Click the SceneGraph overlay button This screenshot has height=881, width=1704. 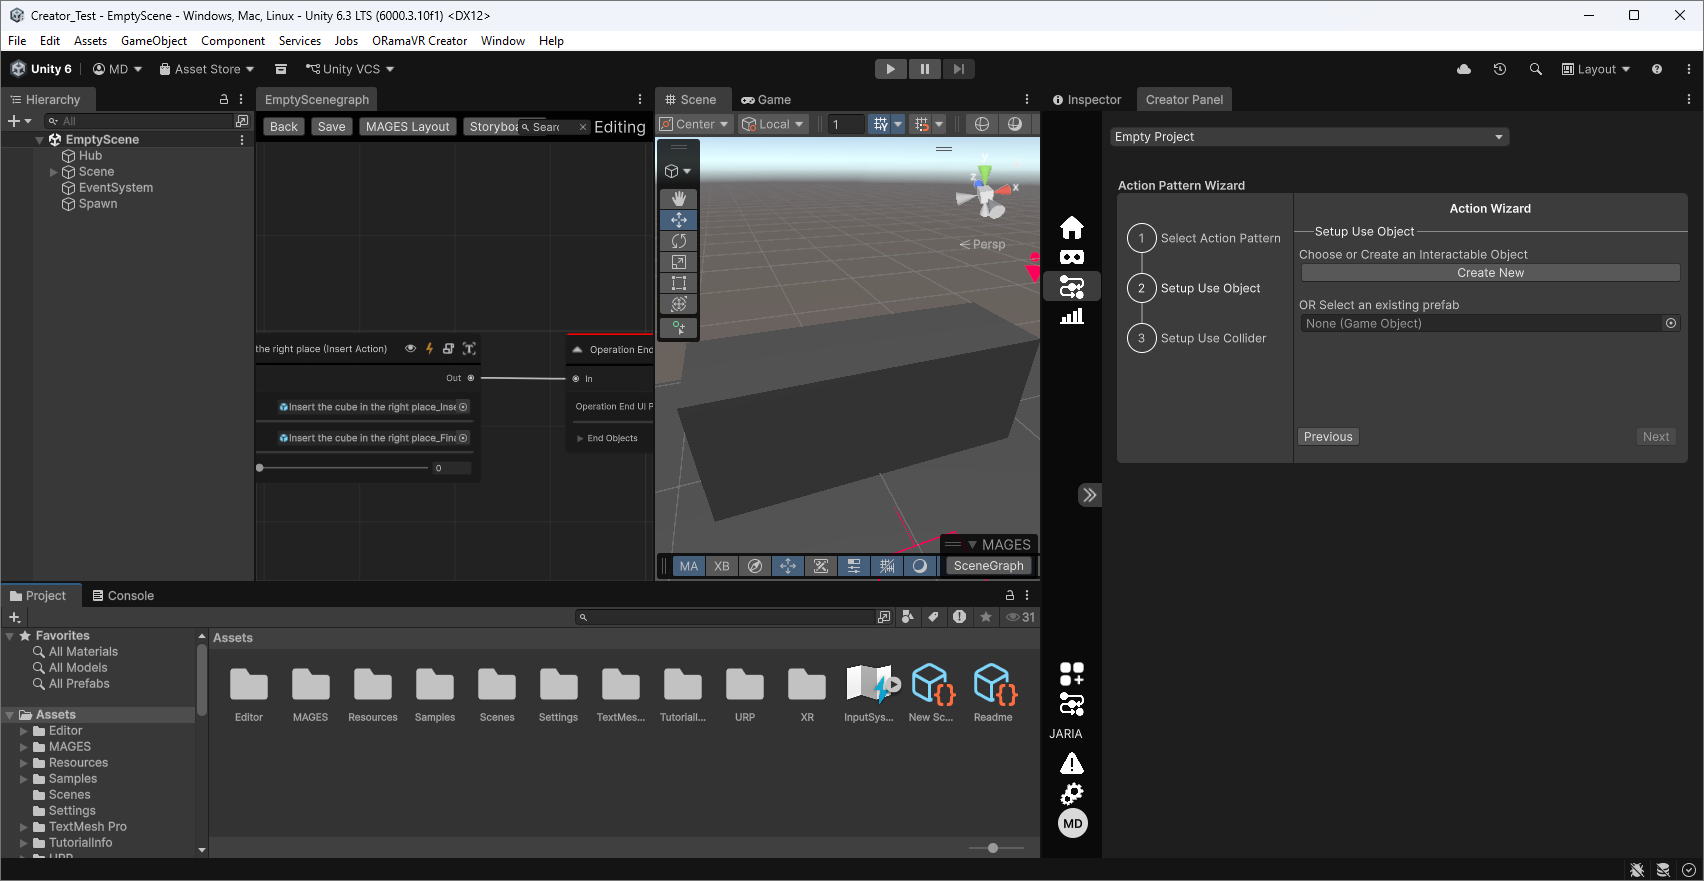[989, 566]
